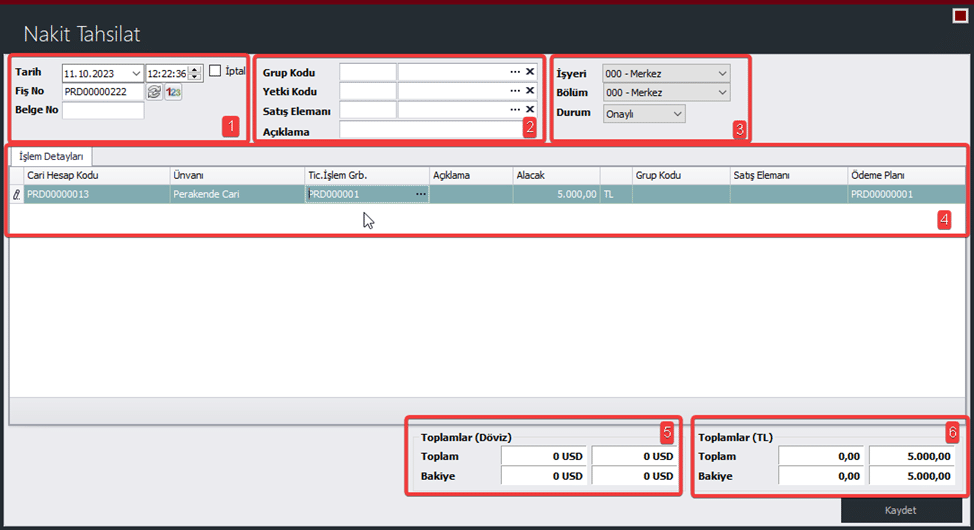The height and width of the screenshot is (530, 974).
Task: Toggle the İptal checkbox
Action: (x=214, y=71)
